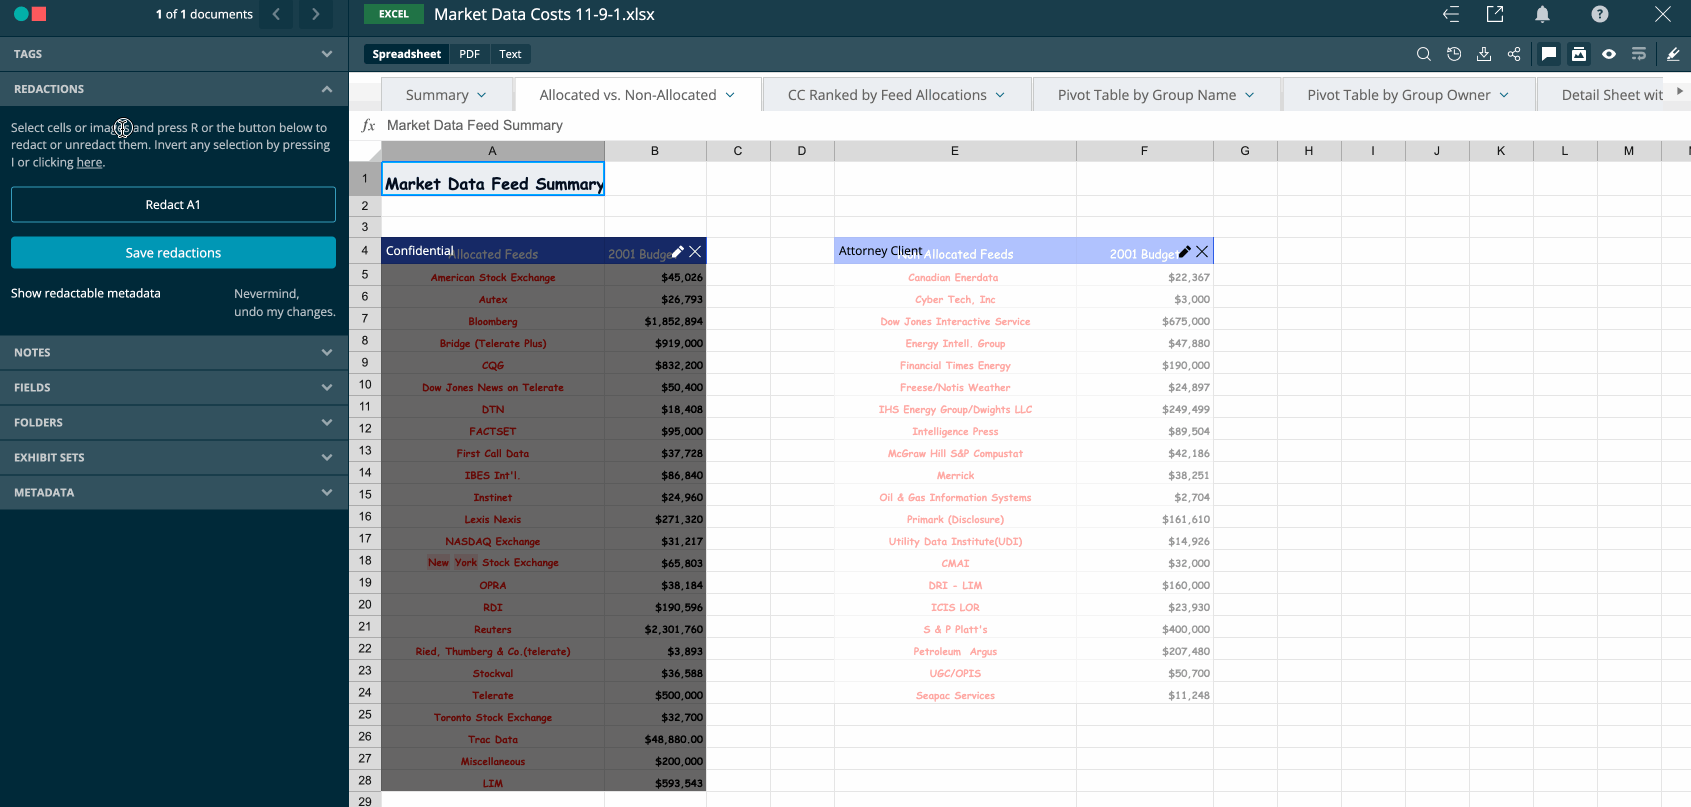Select column B header
Screen dimensions: 1691x807
[655, 151]
